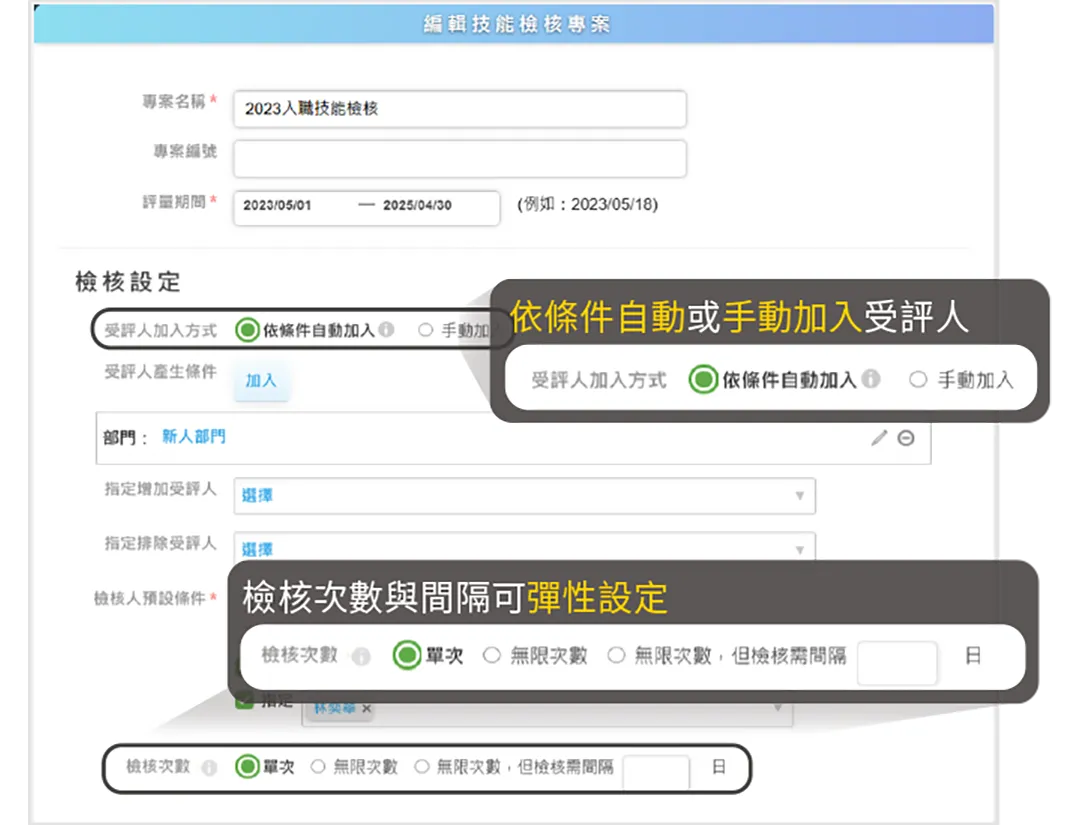Click the info icon inside the 受評人加入方式 callout

click(x=871, y=378)
